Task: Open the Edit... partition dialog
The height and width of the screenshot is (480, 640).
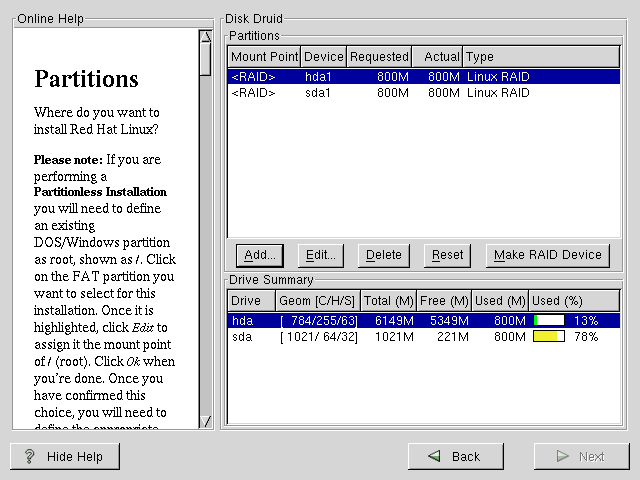Action: [x=321, y=255]
